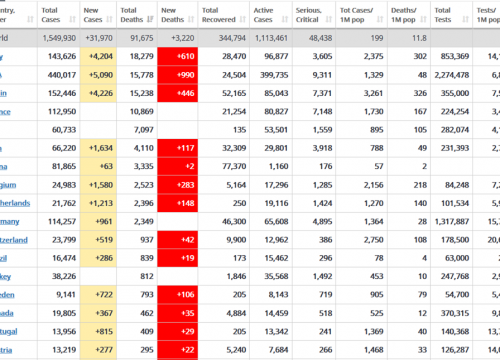
Task: Open the Sweden country link
Action: [x=7, y=295]
